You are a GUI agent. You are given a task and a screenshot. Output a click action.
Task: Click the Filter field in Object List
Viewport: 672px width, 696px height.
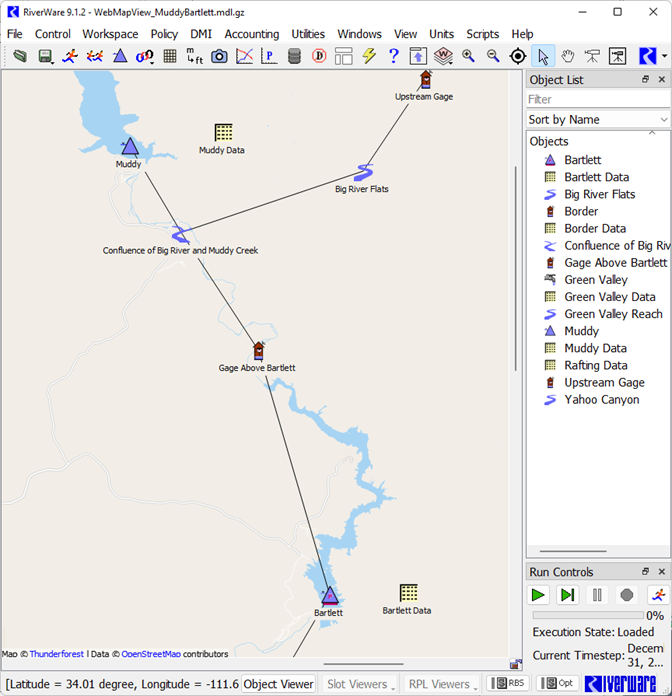click(597, 99)
